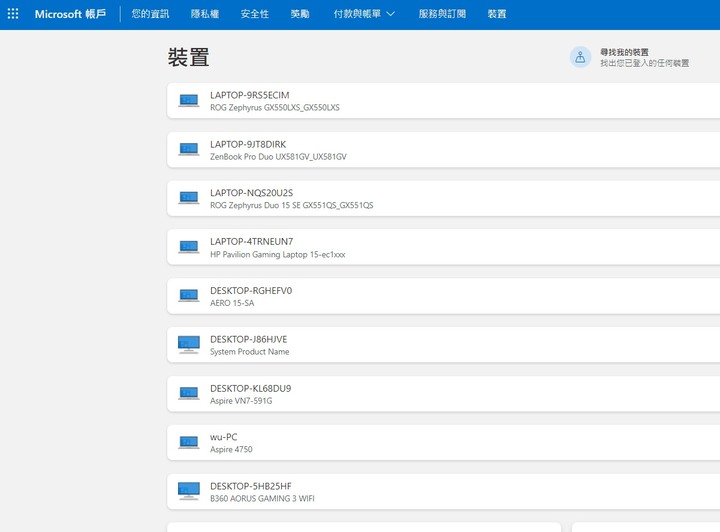This screenshot has width=720, height=532.
Task: Select 裝置 in the top navigation
Action: pyautogui.click(x=497, y=14)
